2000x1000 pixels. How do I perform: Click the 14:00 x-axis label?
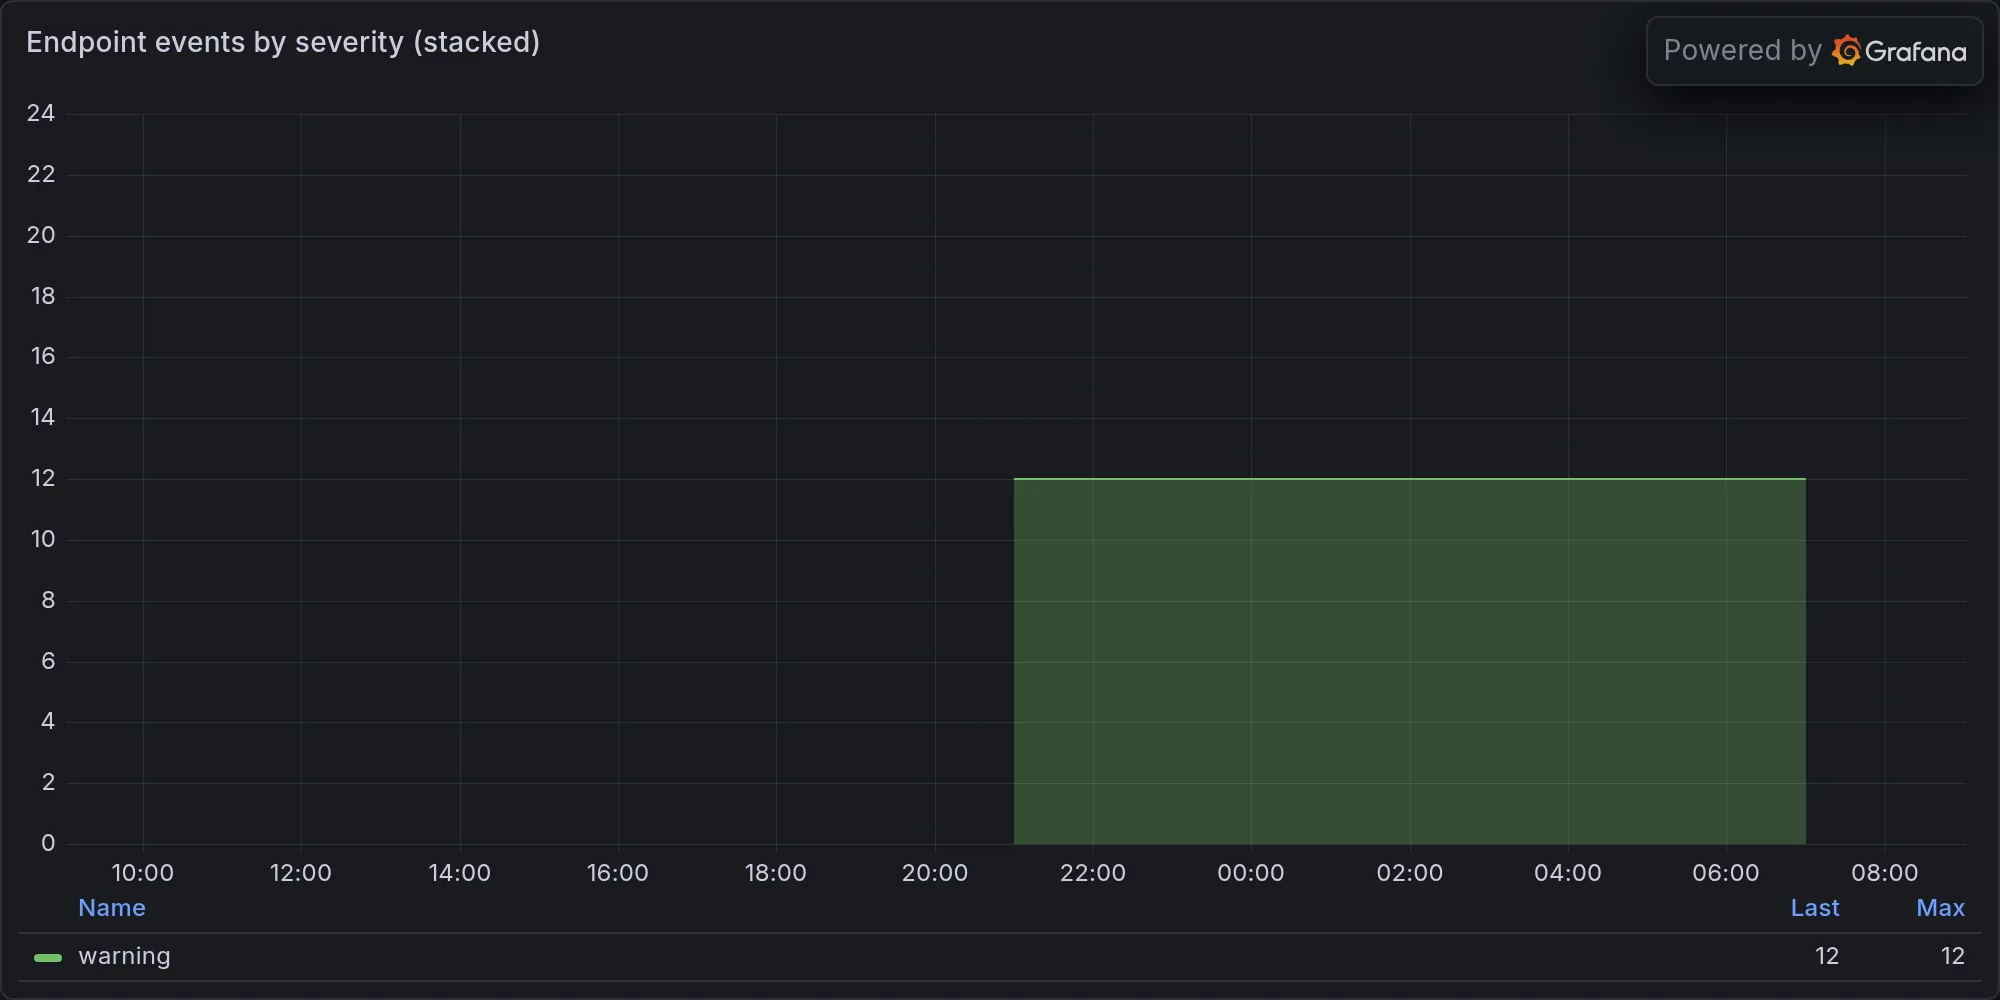tap(460, 873)
